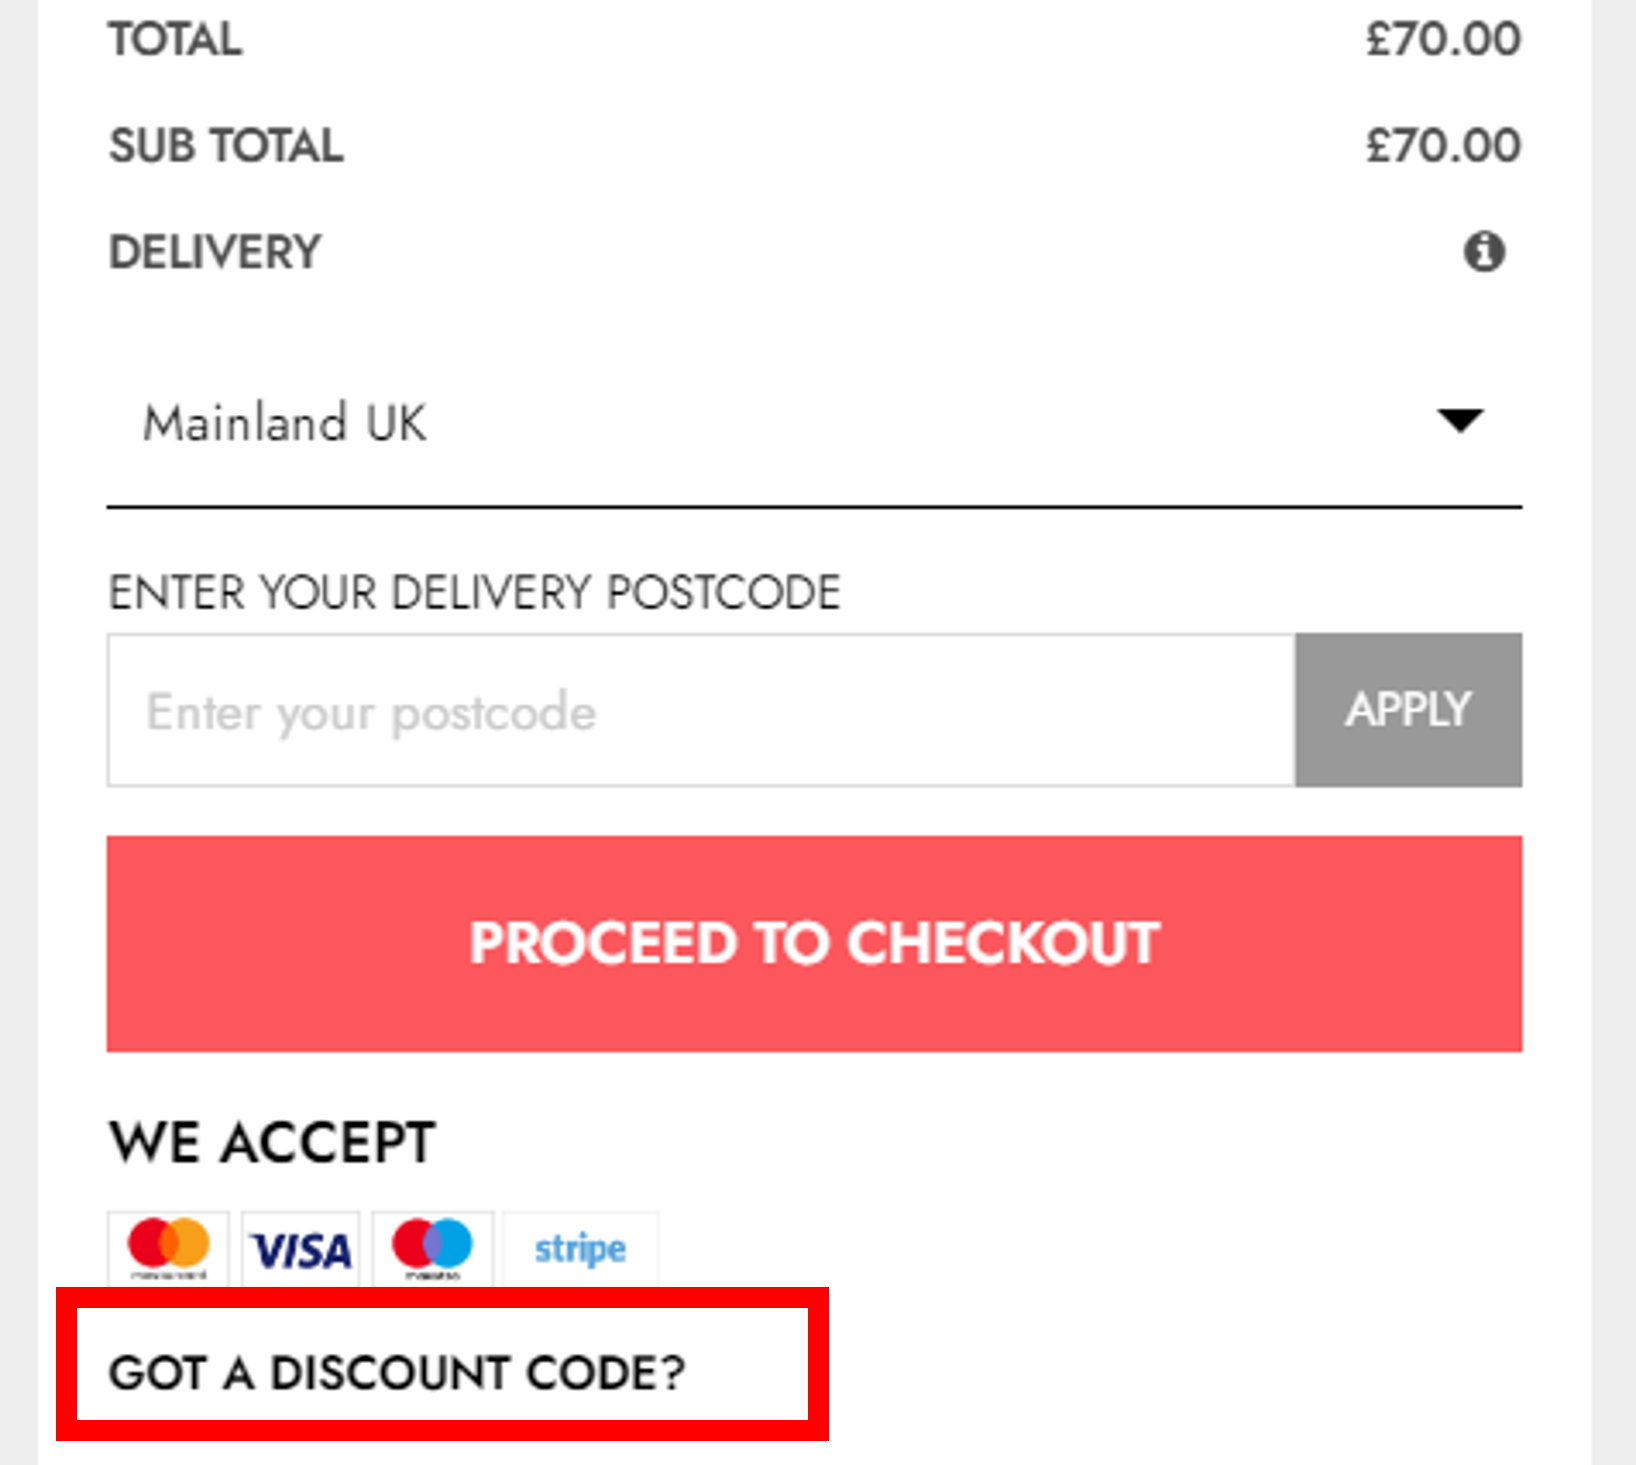Click the Stripe payment logo
The width and height of the screenshot is (1636, 1465).
(x=581, y=1249)
